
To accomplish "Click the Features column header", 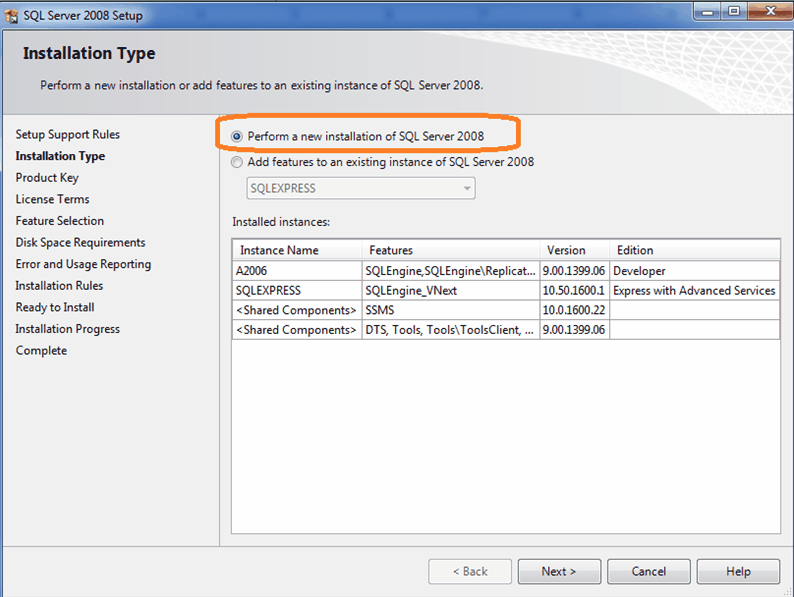I will (x=451, y=250).
